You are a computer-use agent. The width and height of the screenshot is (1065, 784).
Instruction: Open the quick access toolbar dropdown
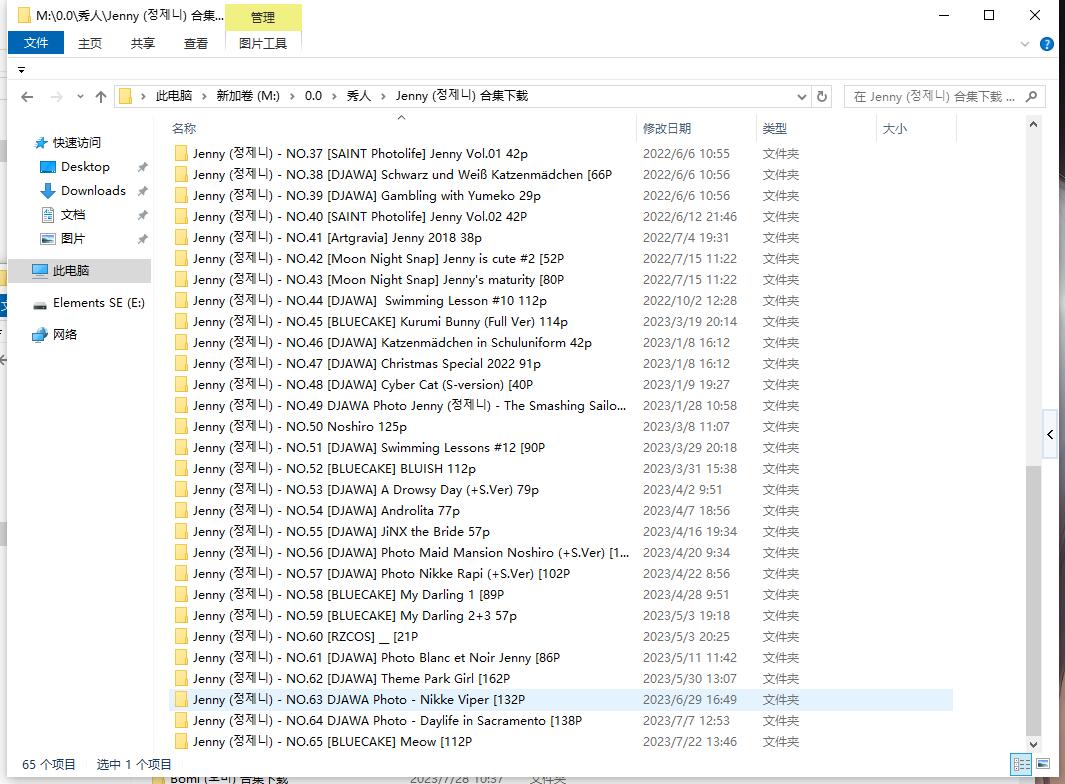21,69
